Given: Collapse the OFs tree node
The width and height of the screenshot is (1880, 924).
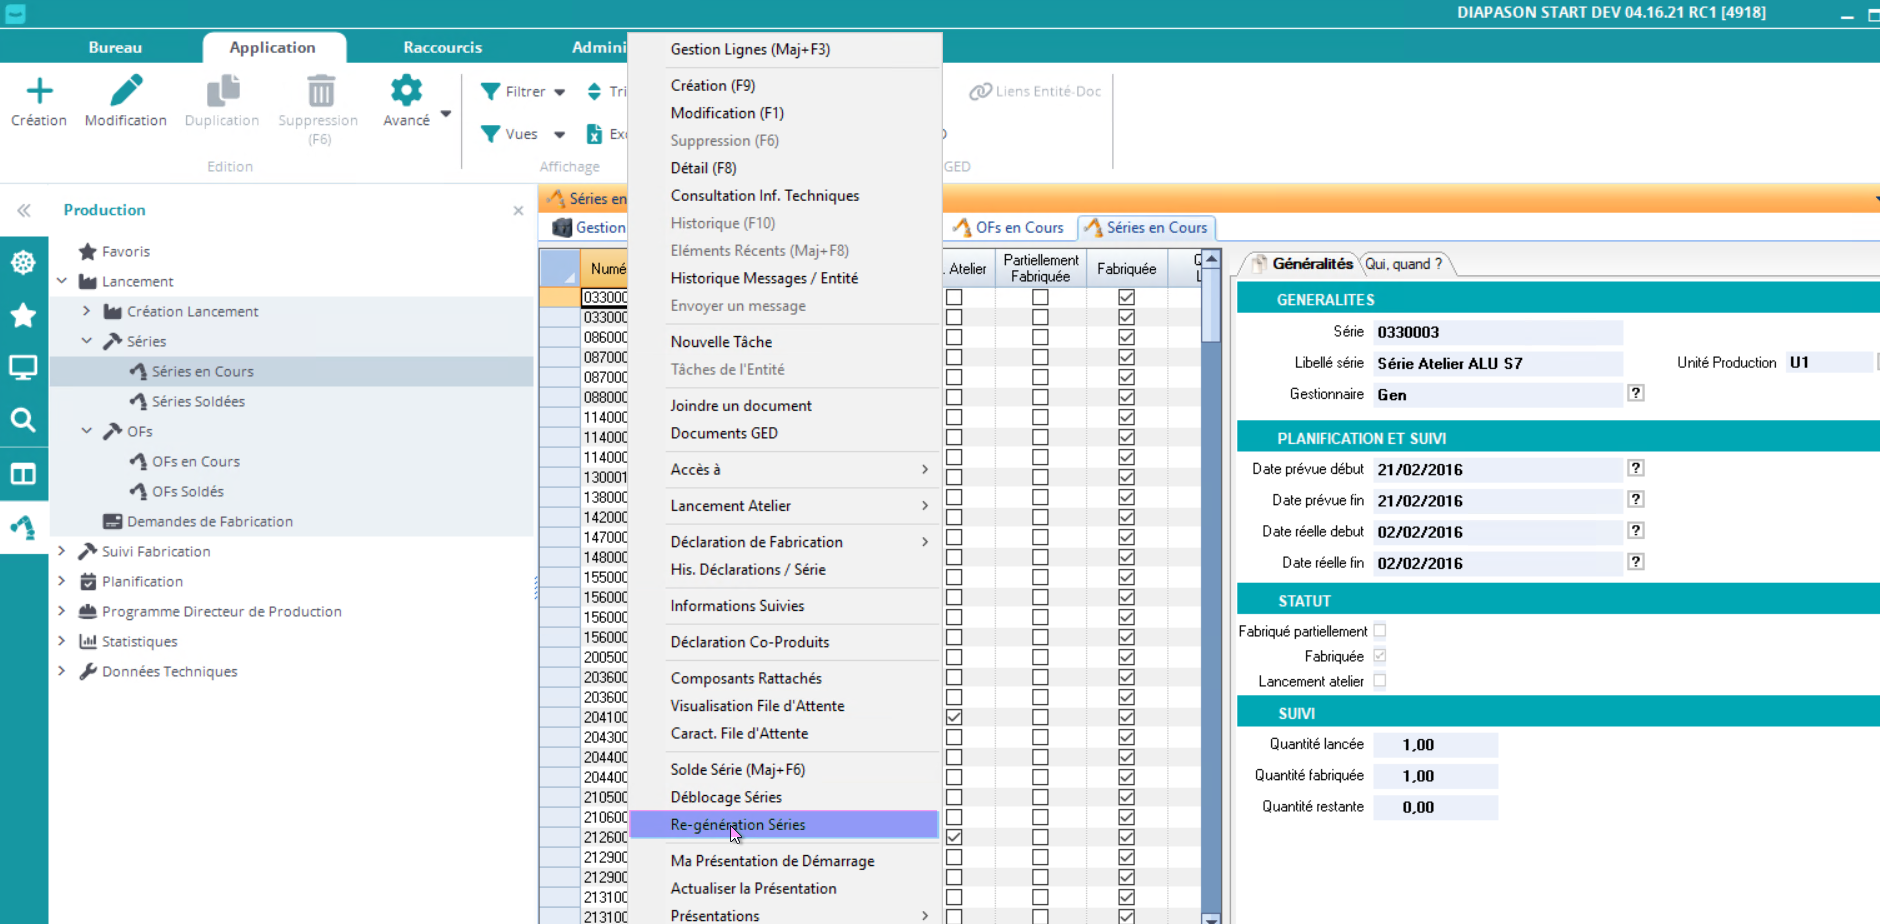Looking at the screenshot, I should (x=87, y=431).
